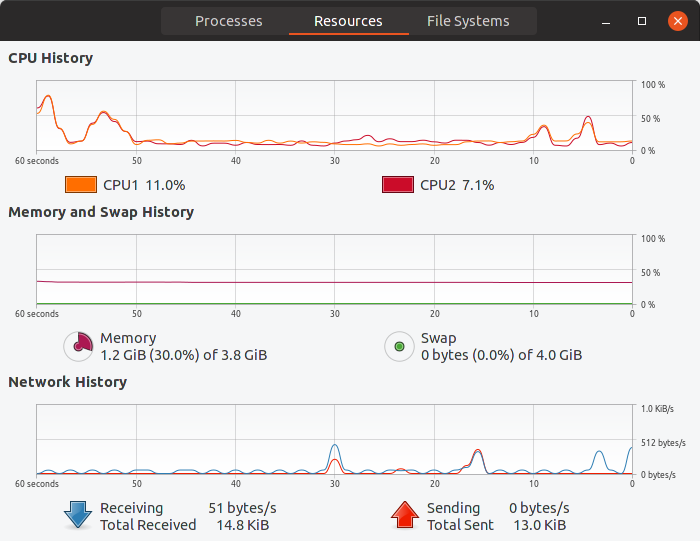Click the CPU History heading
The width and height of the screenshot is (700, 541).
[x=51, y=58]
